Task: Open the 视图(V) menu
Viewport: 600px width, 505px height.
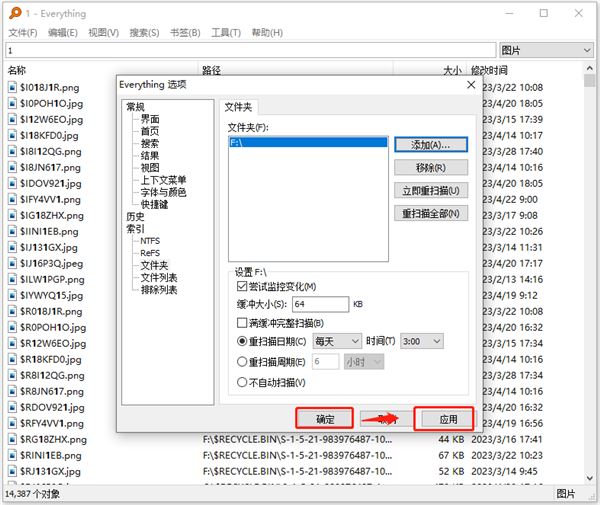Action: click(x=104, y=33)
